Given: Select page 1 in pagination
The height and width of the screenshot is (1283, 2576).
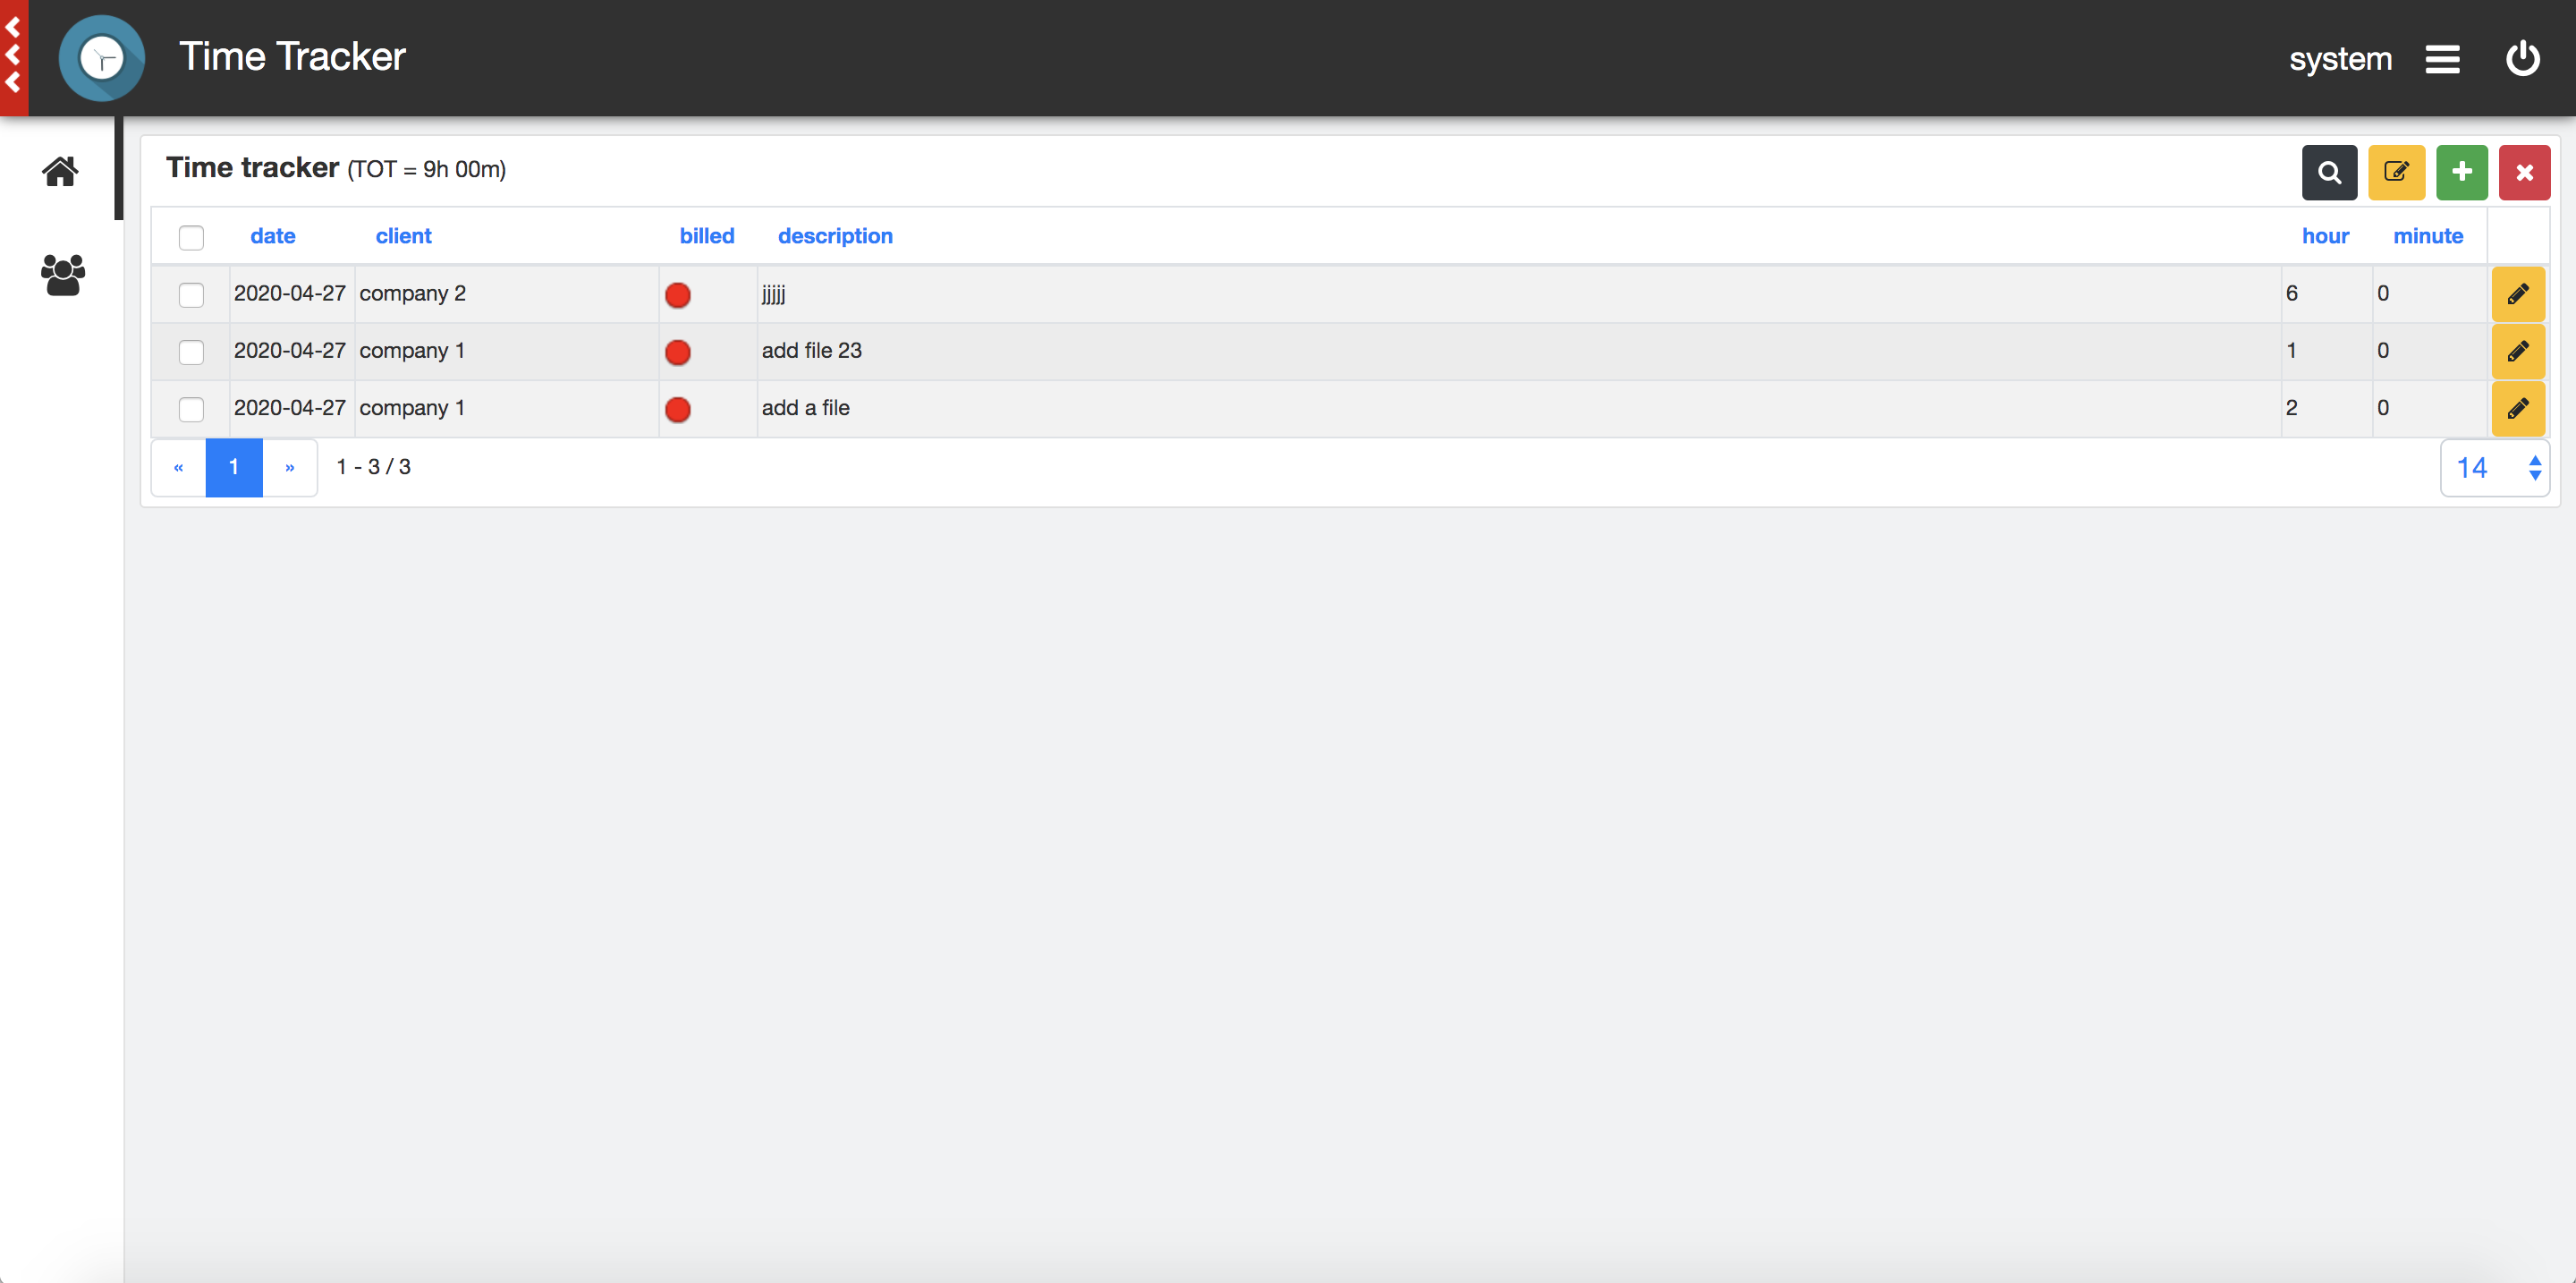Looking at the screenshot, I should [x=234, y=467].
